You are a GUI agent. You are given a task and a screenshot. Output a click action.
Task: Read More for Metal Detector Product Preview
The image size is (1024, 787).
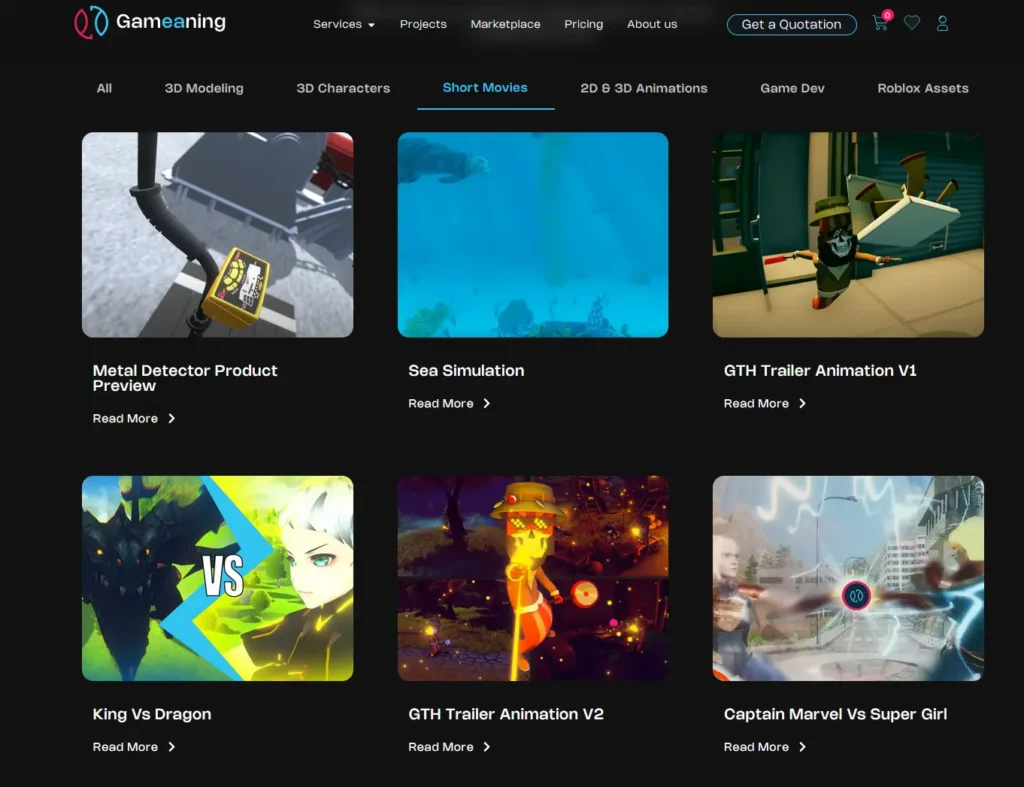[x=134, y=419]
